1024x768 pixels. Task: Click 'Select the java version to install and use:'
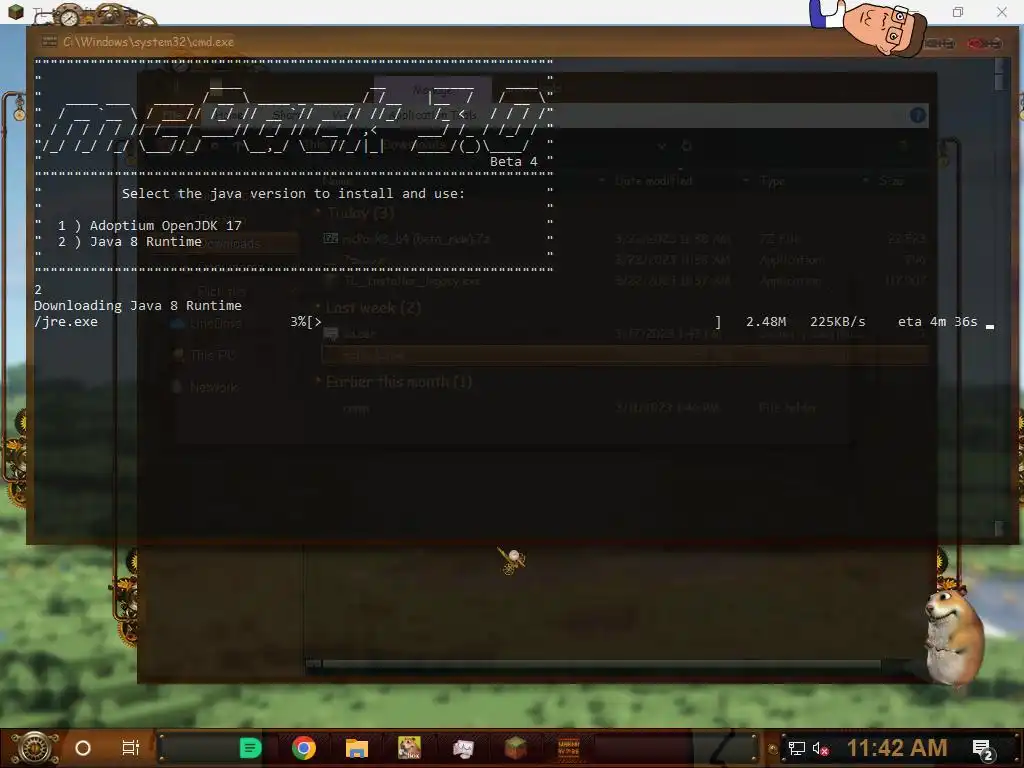(293, 193)
